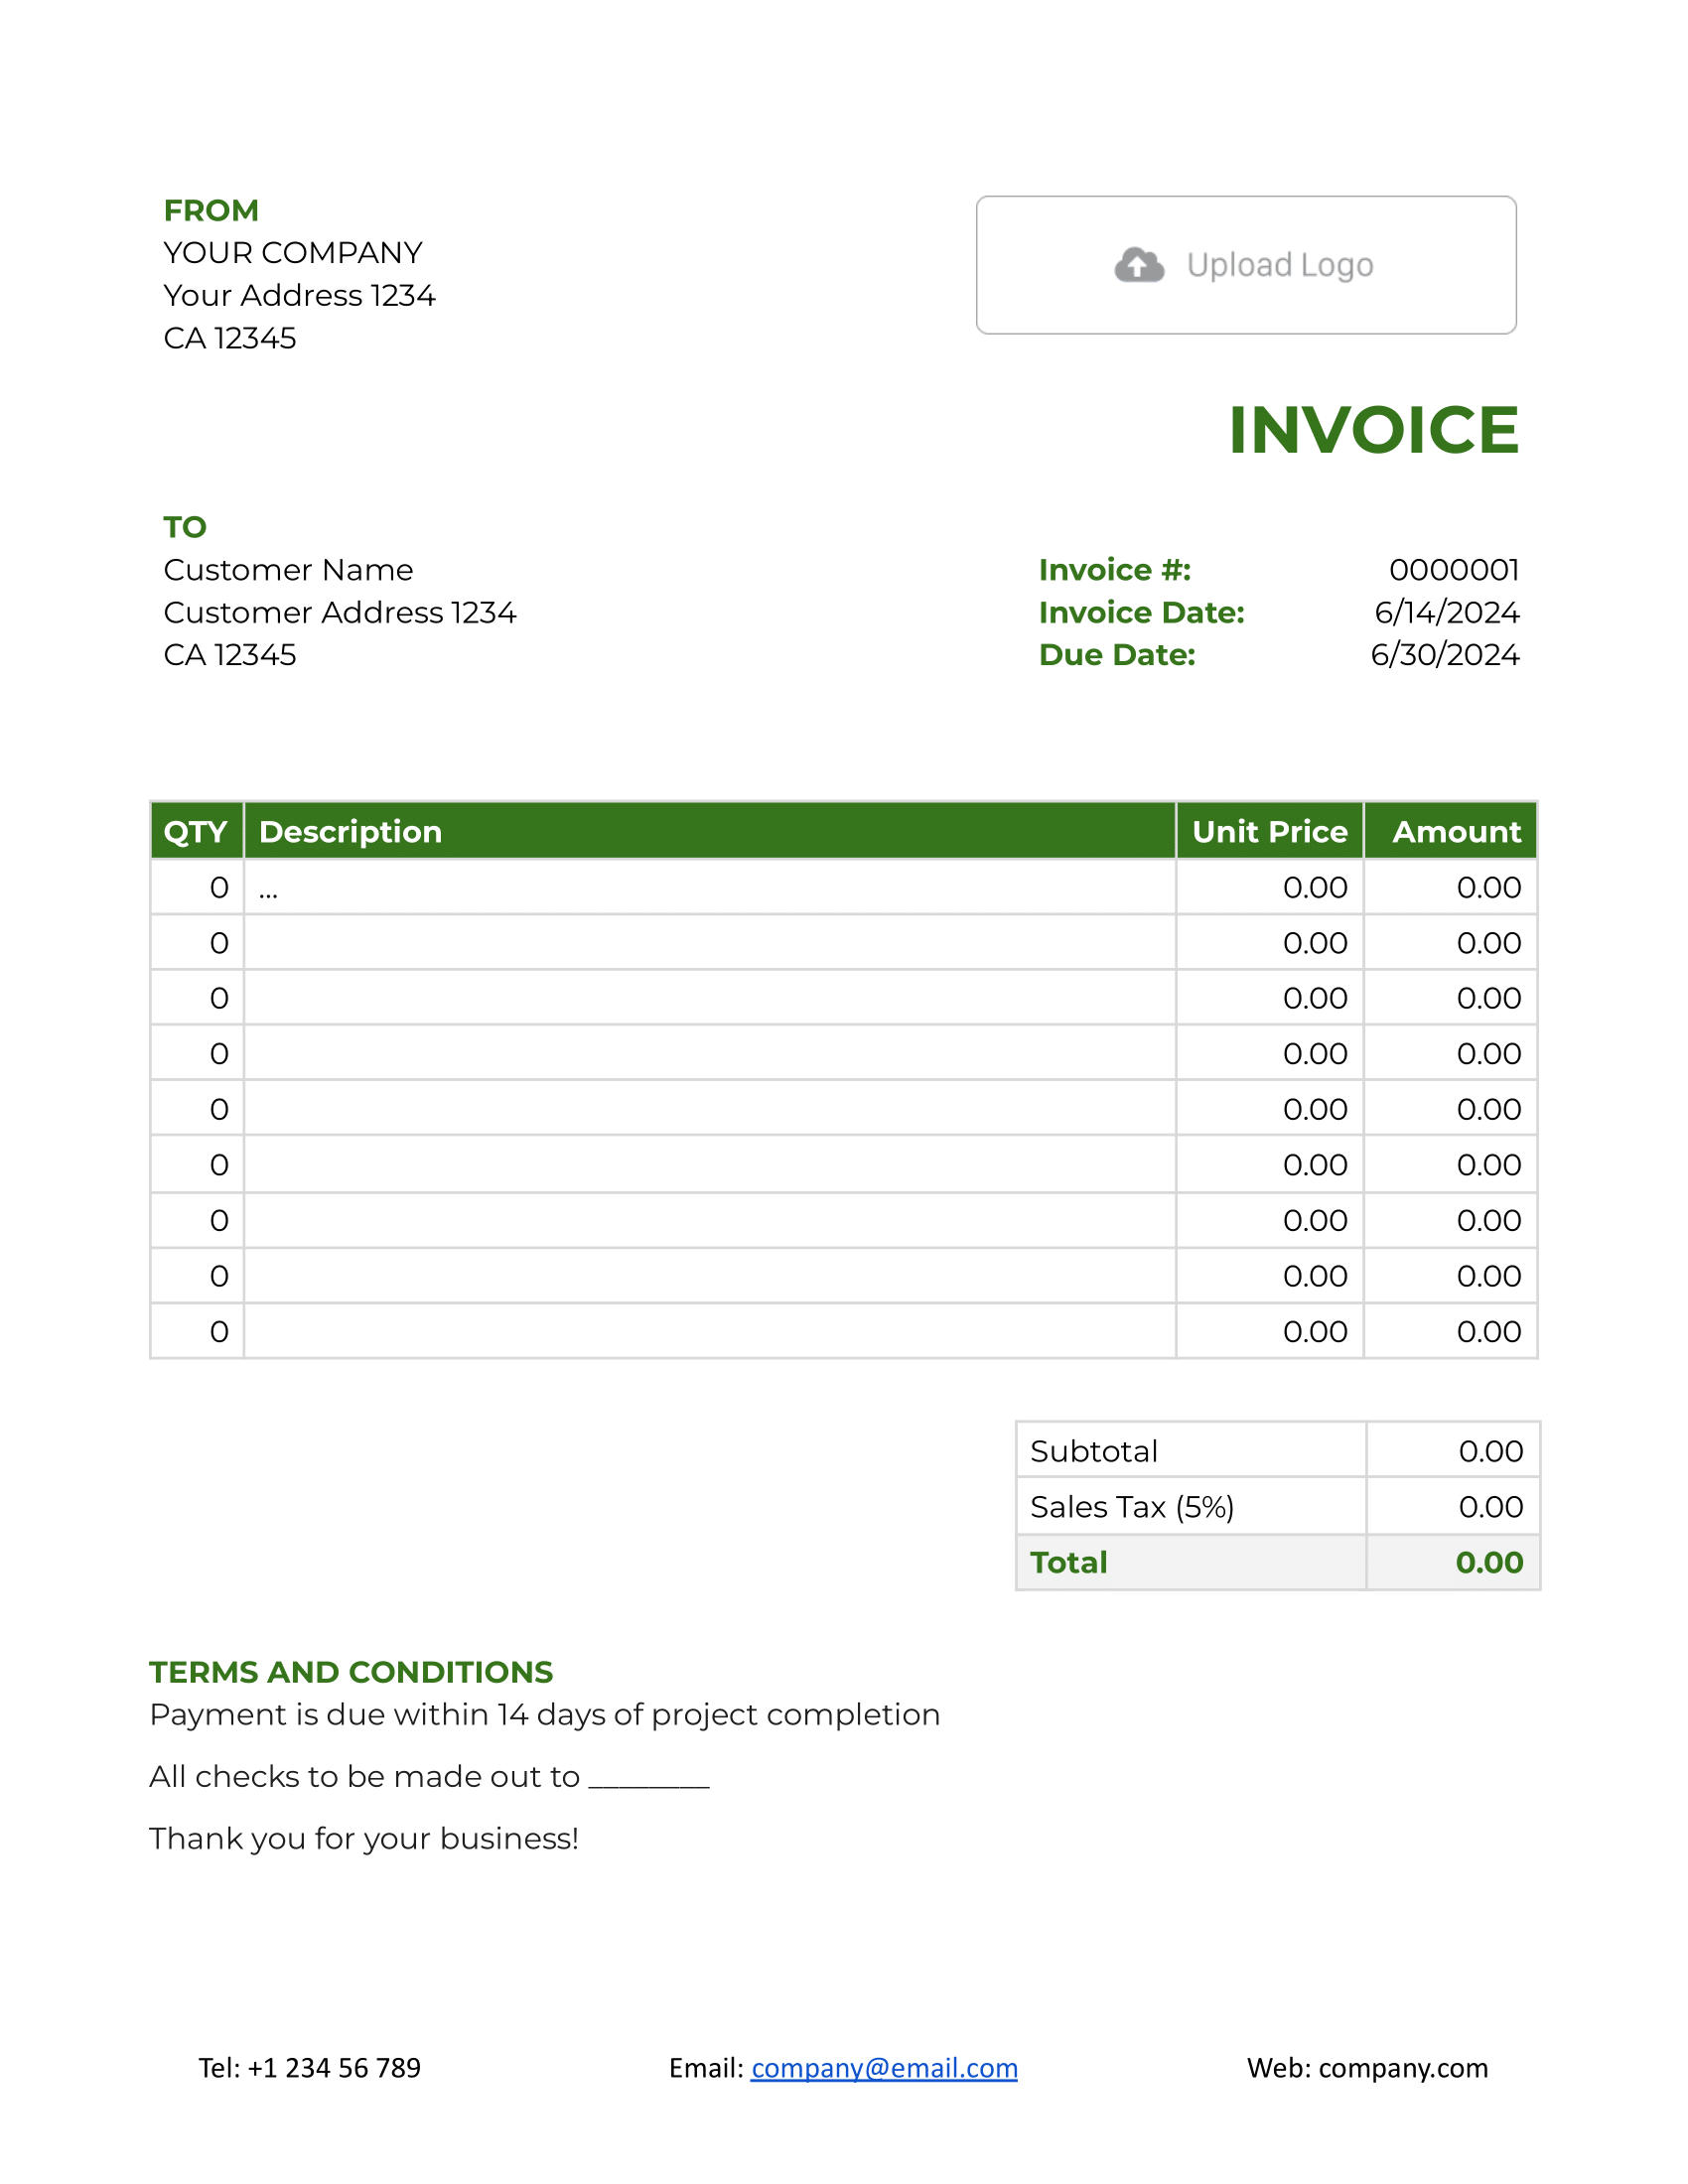Screen dimensions: 1688x2184
Task: Open the company@email.com link
Action: pyautogui.click(x=884, y=2068)
